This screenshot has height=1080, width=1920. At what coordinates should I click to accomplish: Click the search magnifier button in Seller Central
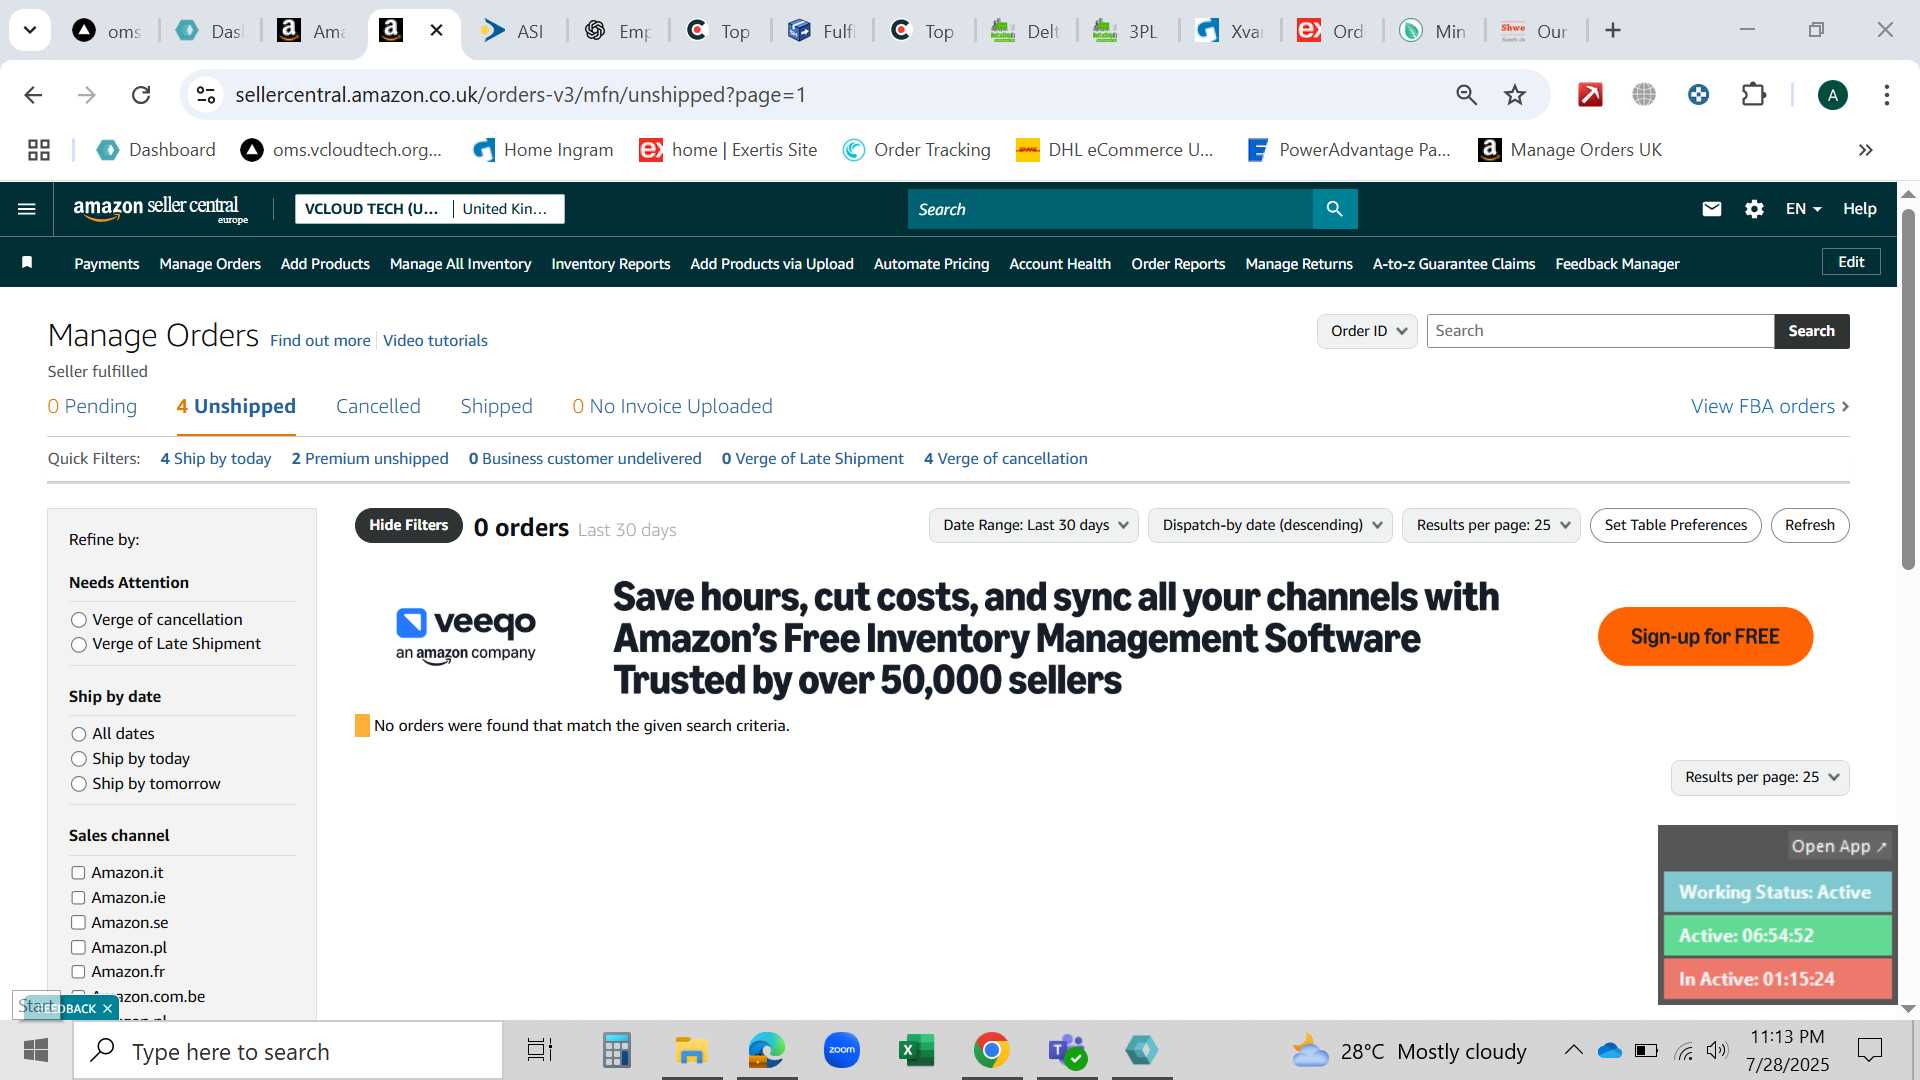pos(1334,209)
